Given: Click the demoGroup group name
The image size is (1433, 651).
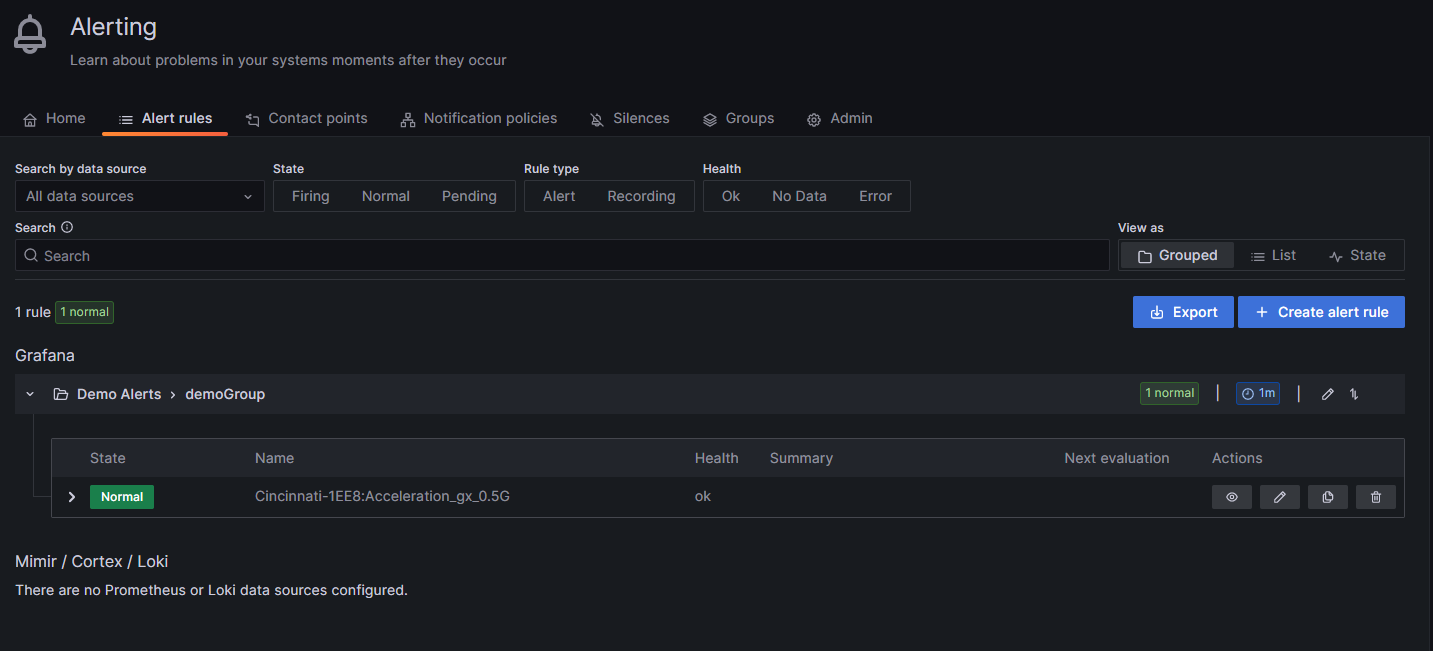Looking at the screenshot, I should pyautogui.click(x=225, y=394).
